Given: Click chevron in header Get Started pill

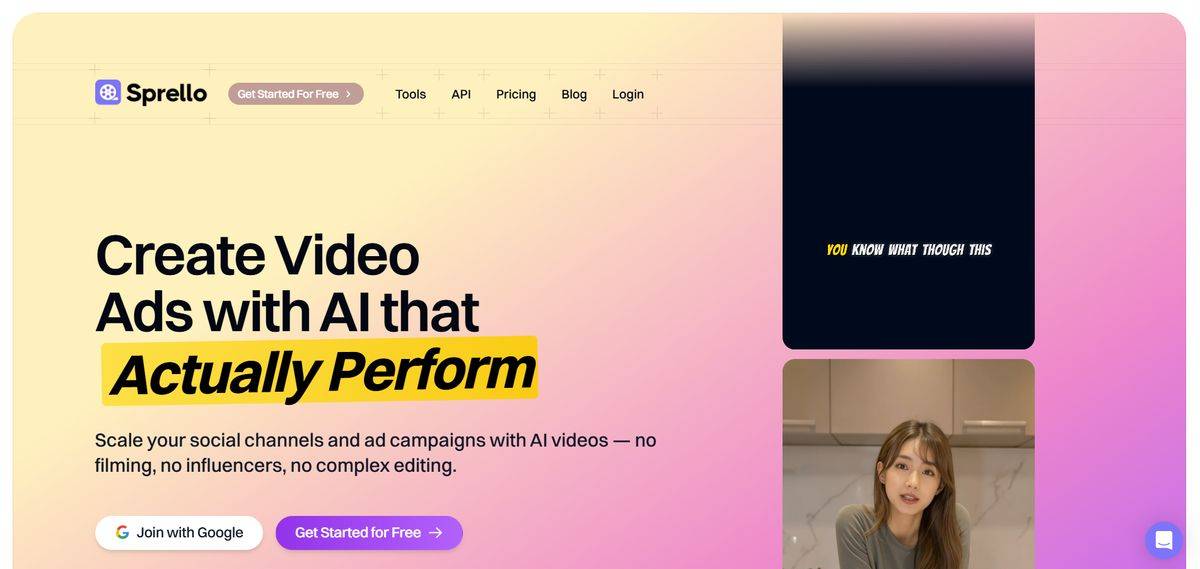Looking at the screenshot, I should (x=348, y=94).
